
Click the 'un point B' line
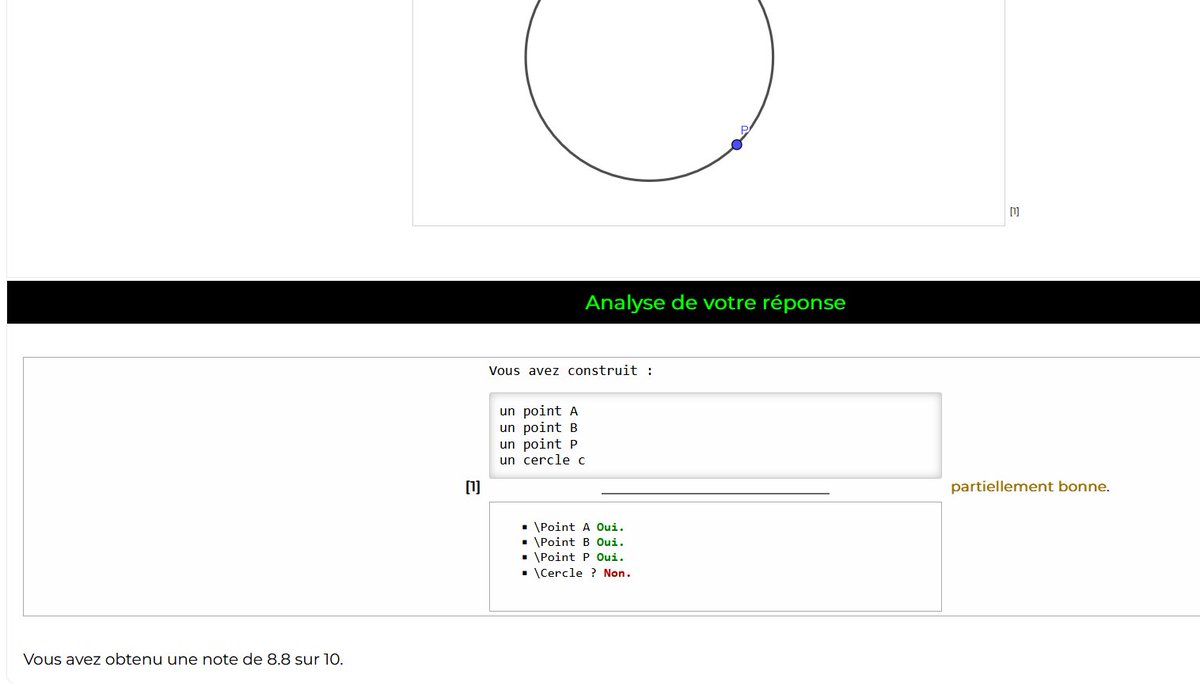point(539,428)
